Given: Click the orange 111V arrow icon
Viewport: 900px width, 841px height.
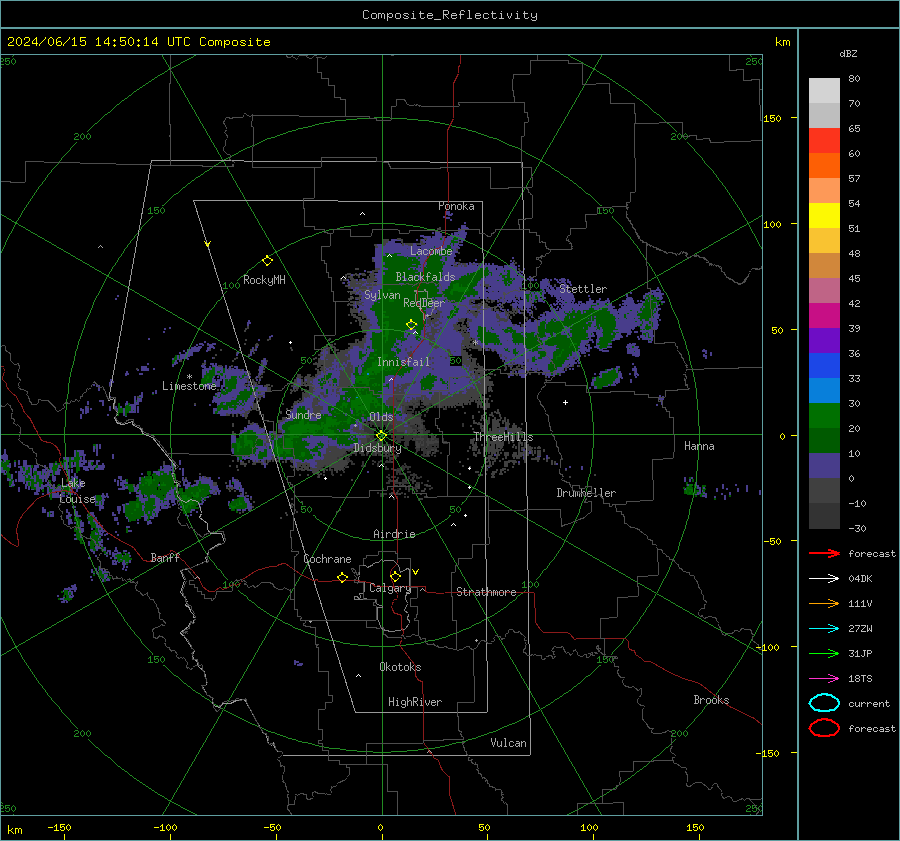Looking at the screenshot, I should 824,603.
